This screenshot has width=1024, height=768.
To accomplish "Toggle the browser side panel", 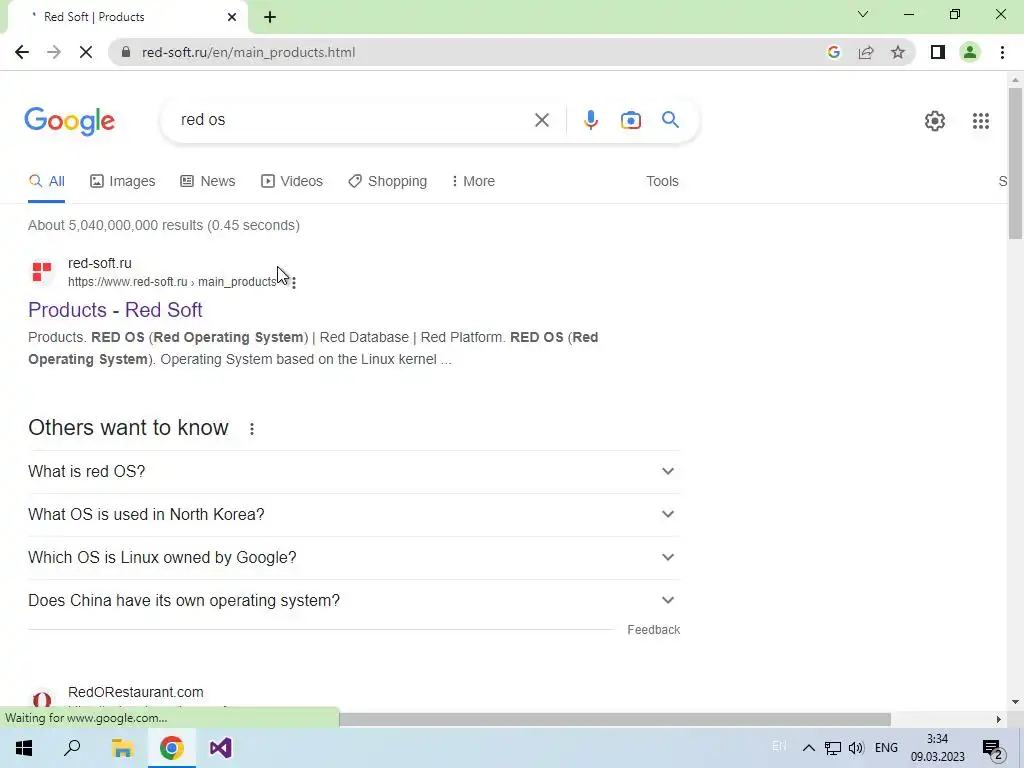I will (x=938, y=52).
